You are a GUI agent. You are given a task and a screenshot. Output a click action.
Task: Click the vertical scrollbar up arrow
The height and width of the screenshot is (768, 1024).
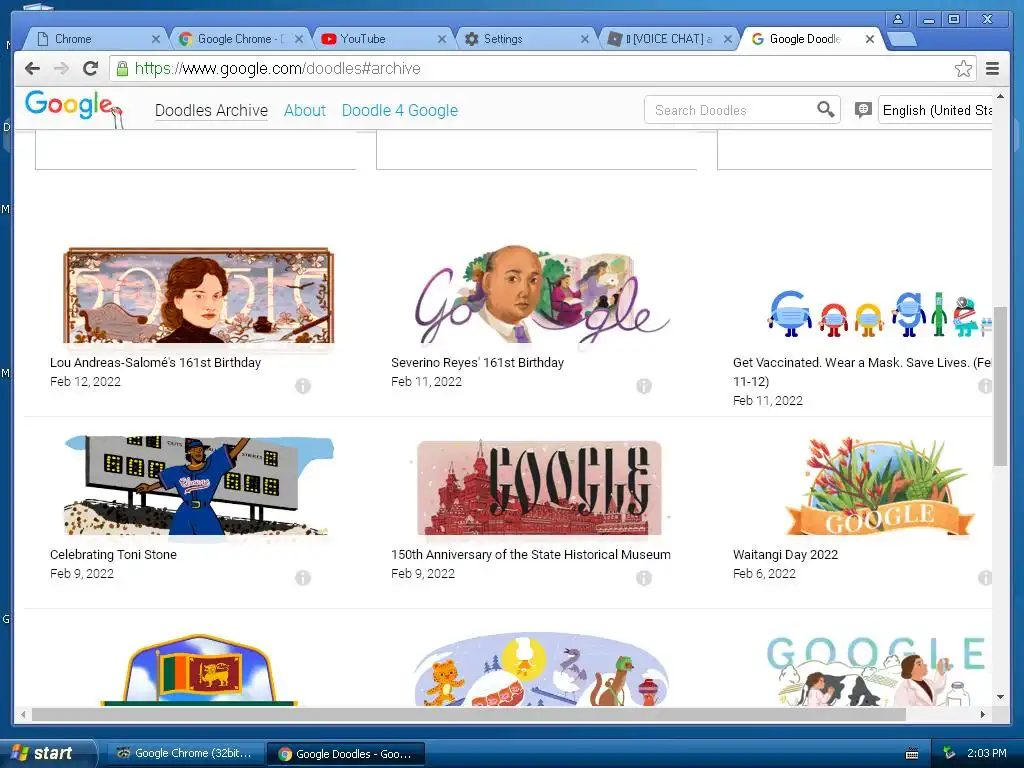(x=1000, y=96)
